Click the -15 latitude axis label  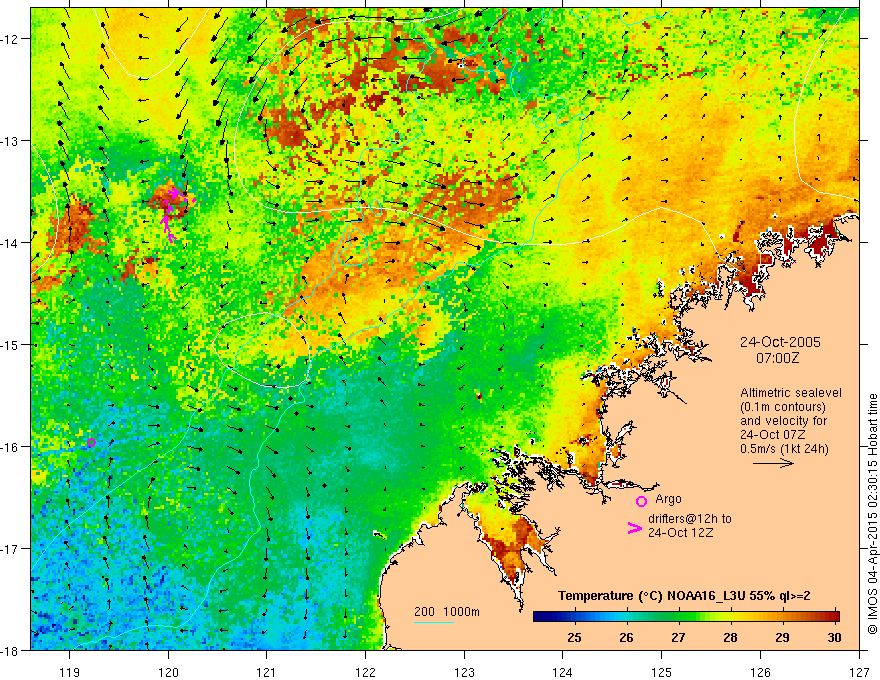pos(10,344)
